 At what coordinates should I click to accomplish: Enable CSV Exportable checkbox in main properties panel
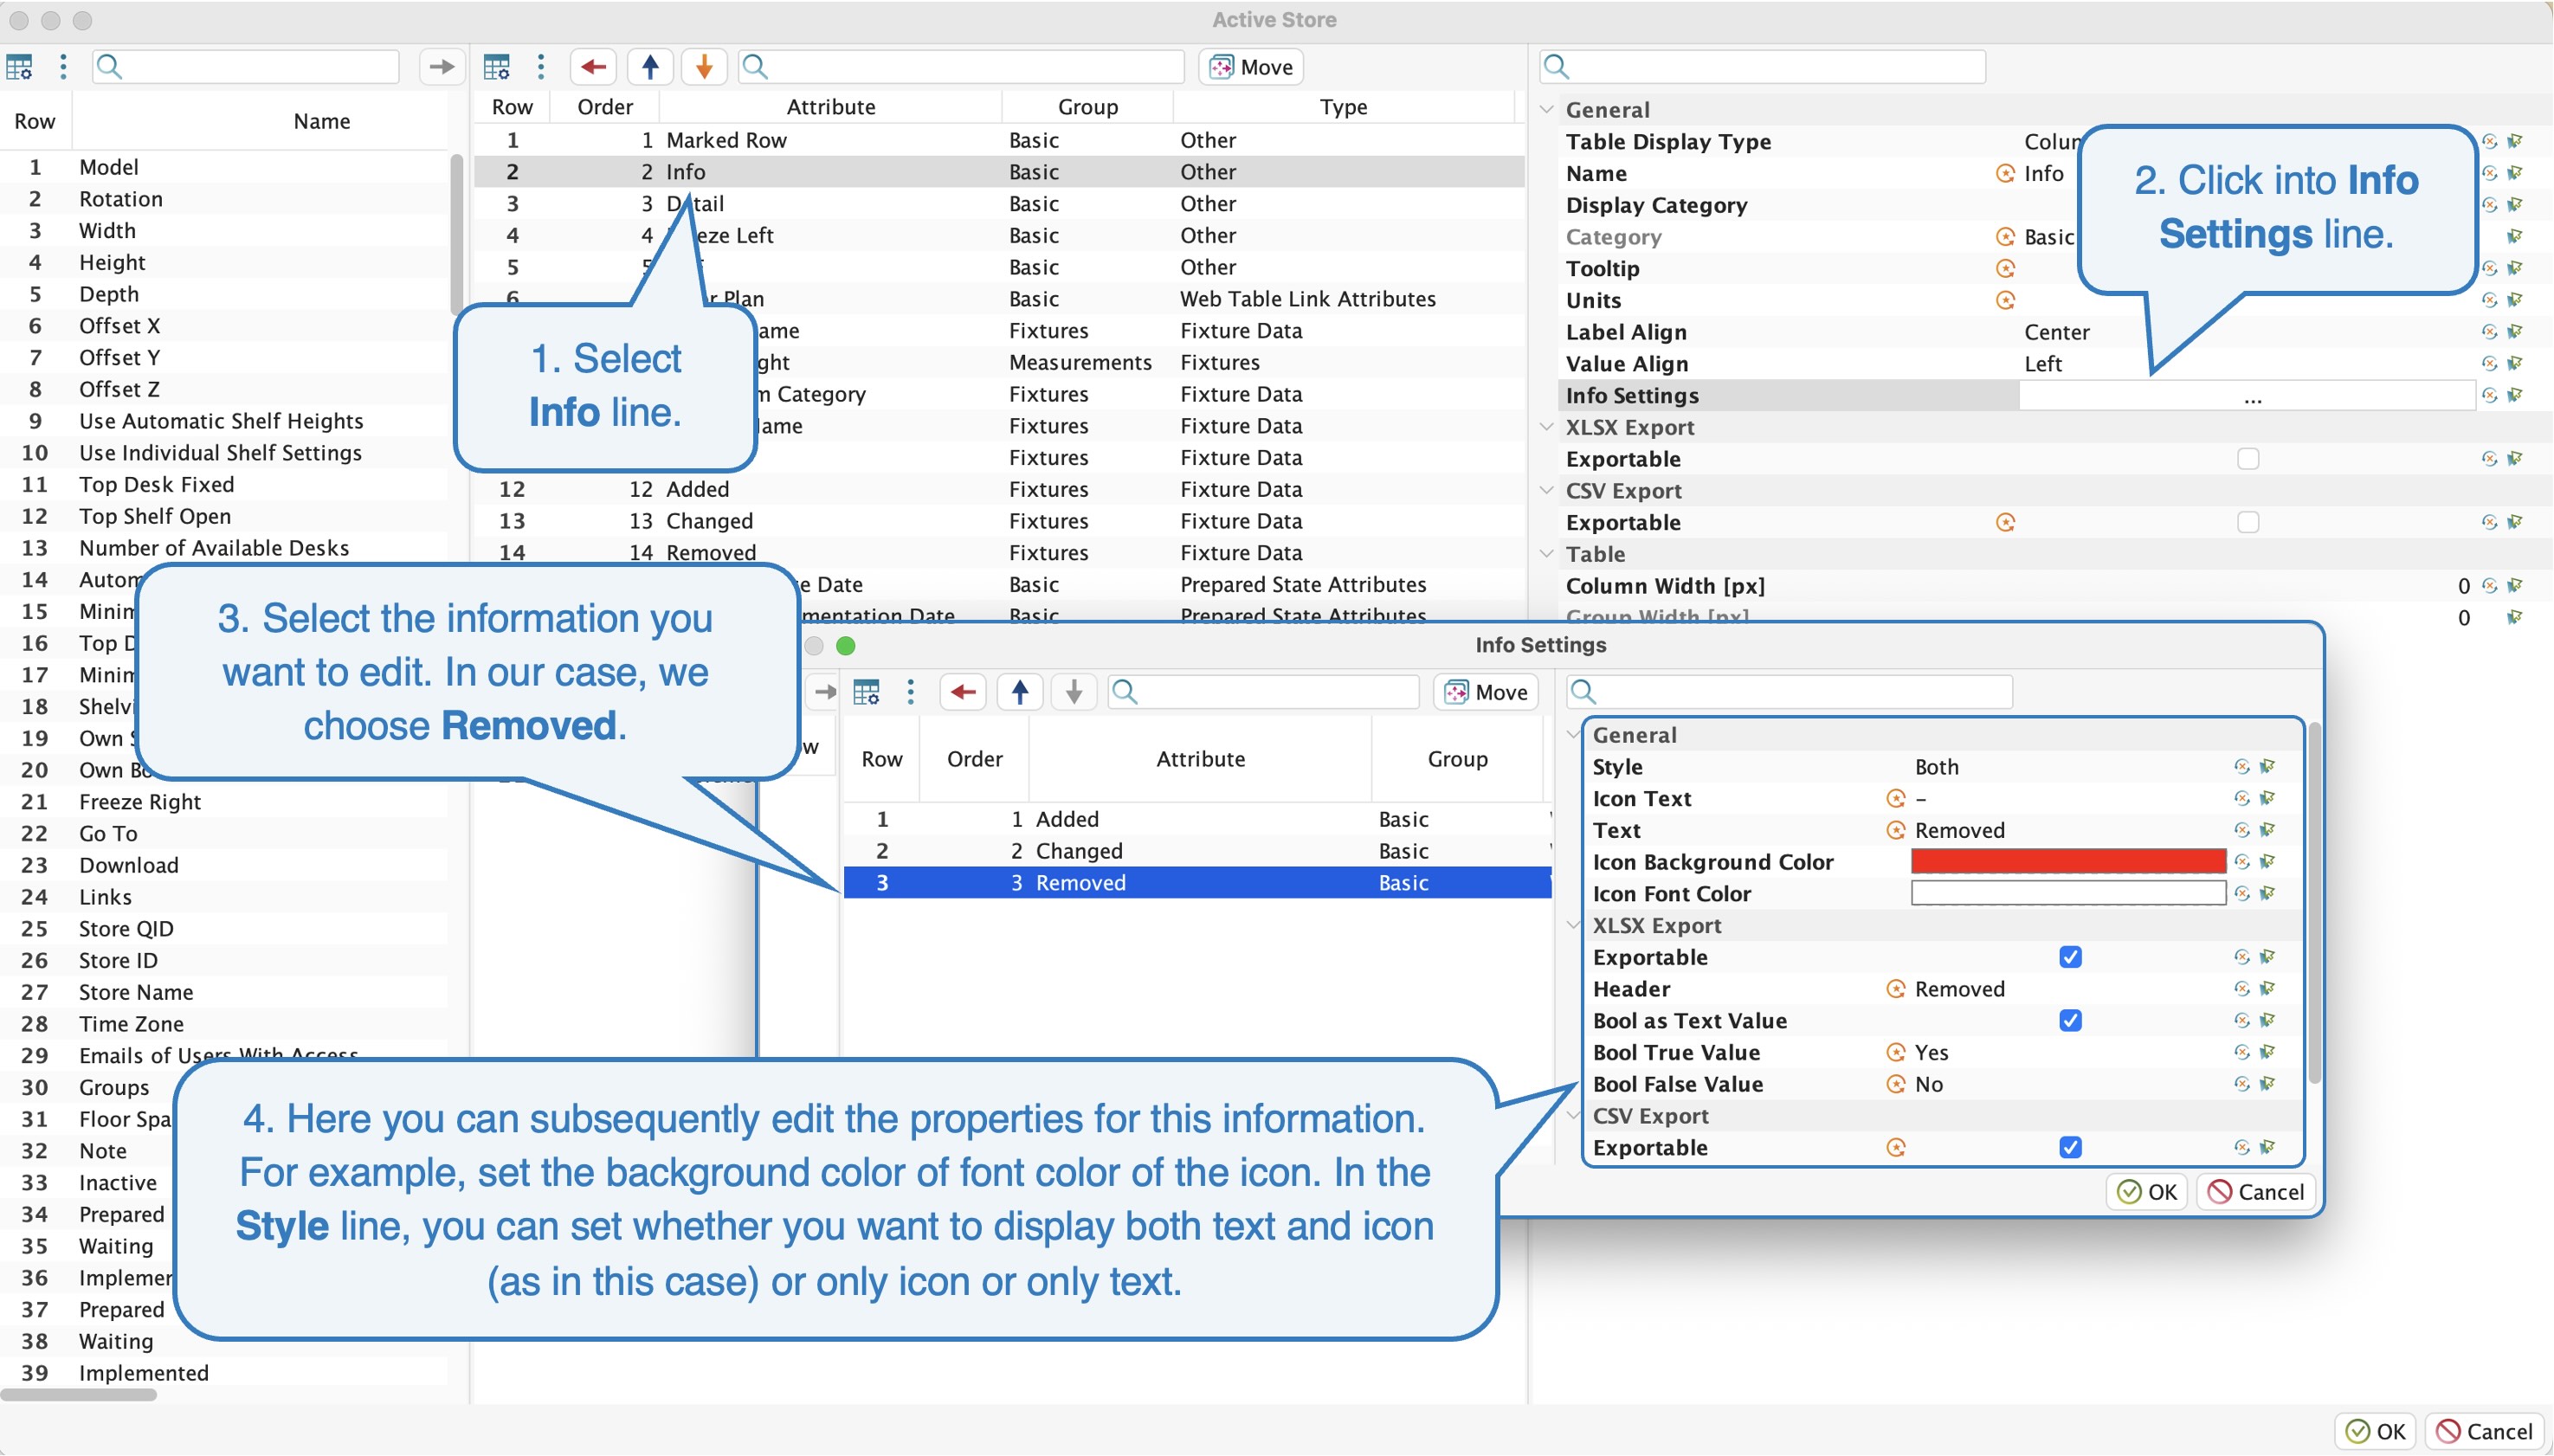coord(2248,522)
